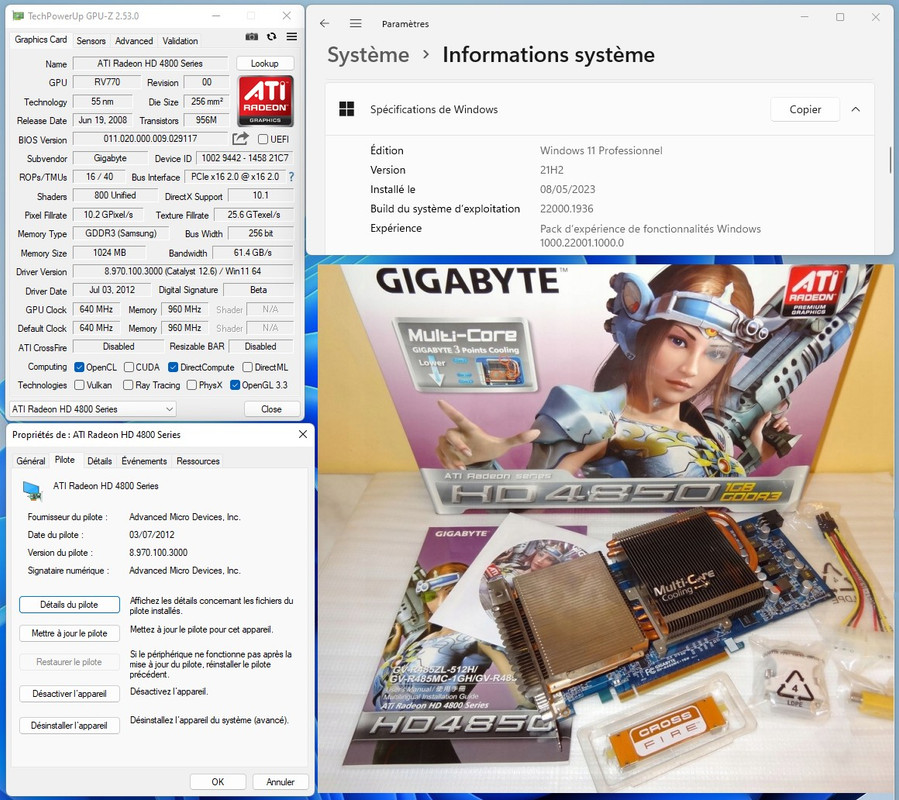Click the '8.970.100.3000' Version du pilote value
This screenshot has height=800, width=899.
point(158,552)
